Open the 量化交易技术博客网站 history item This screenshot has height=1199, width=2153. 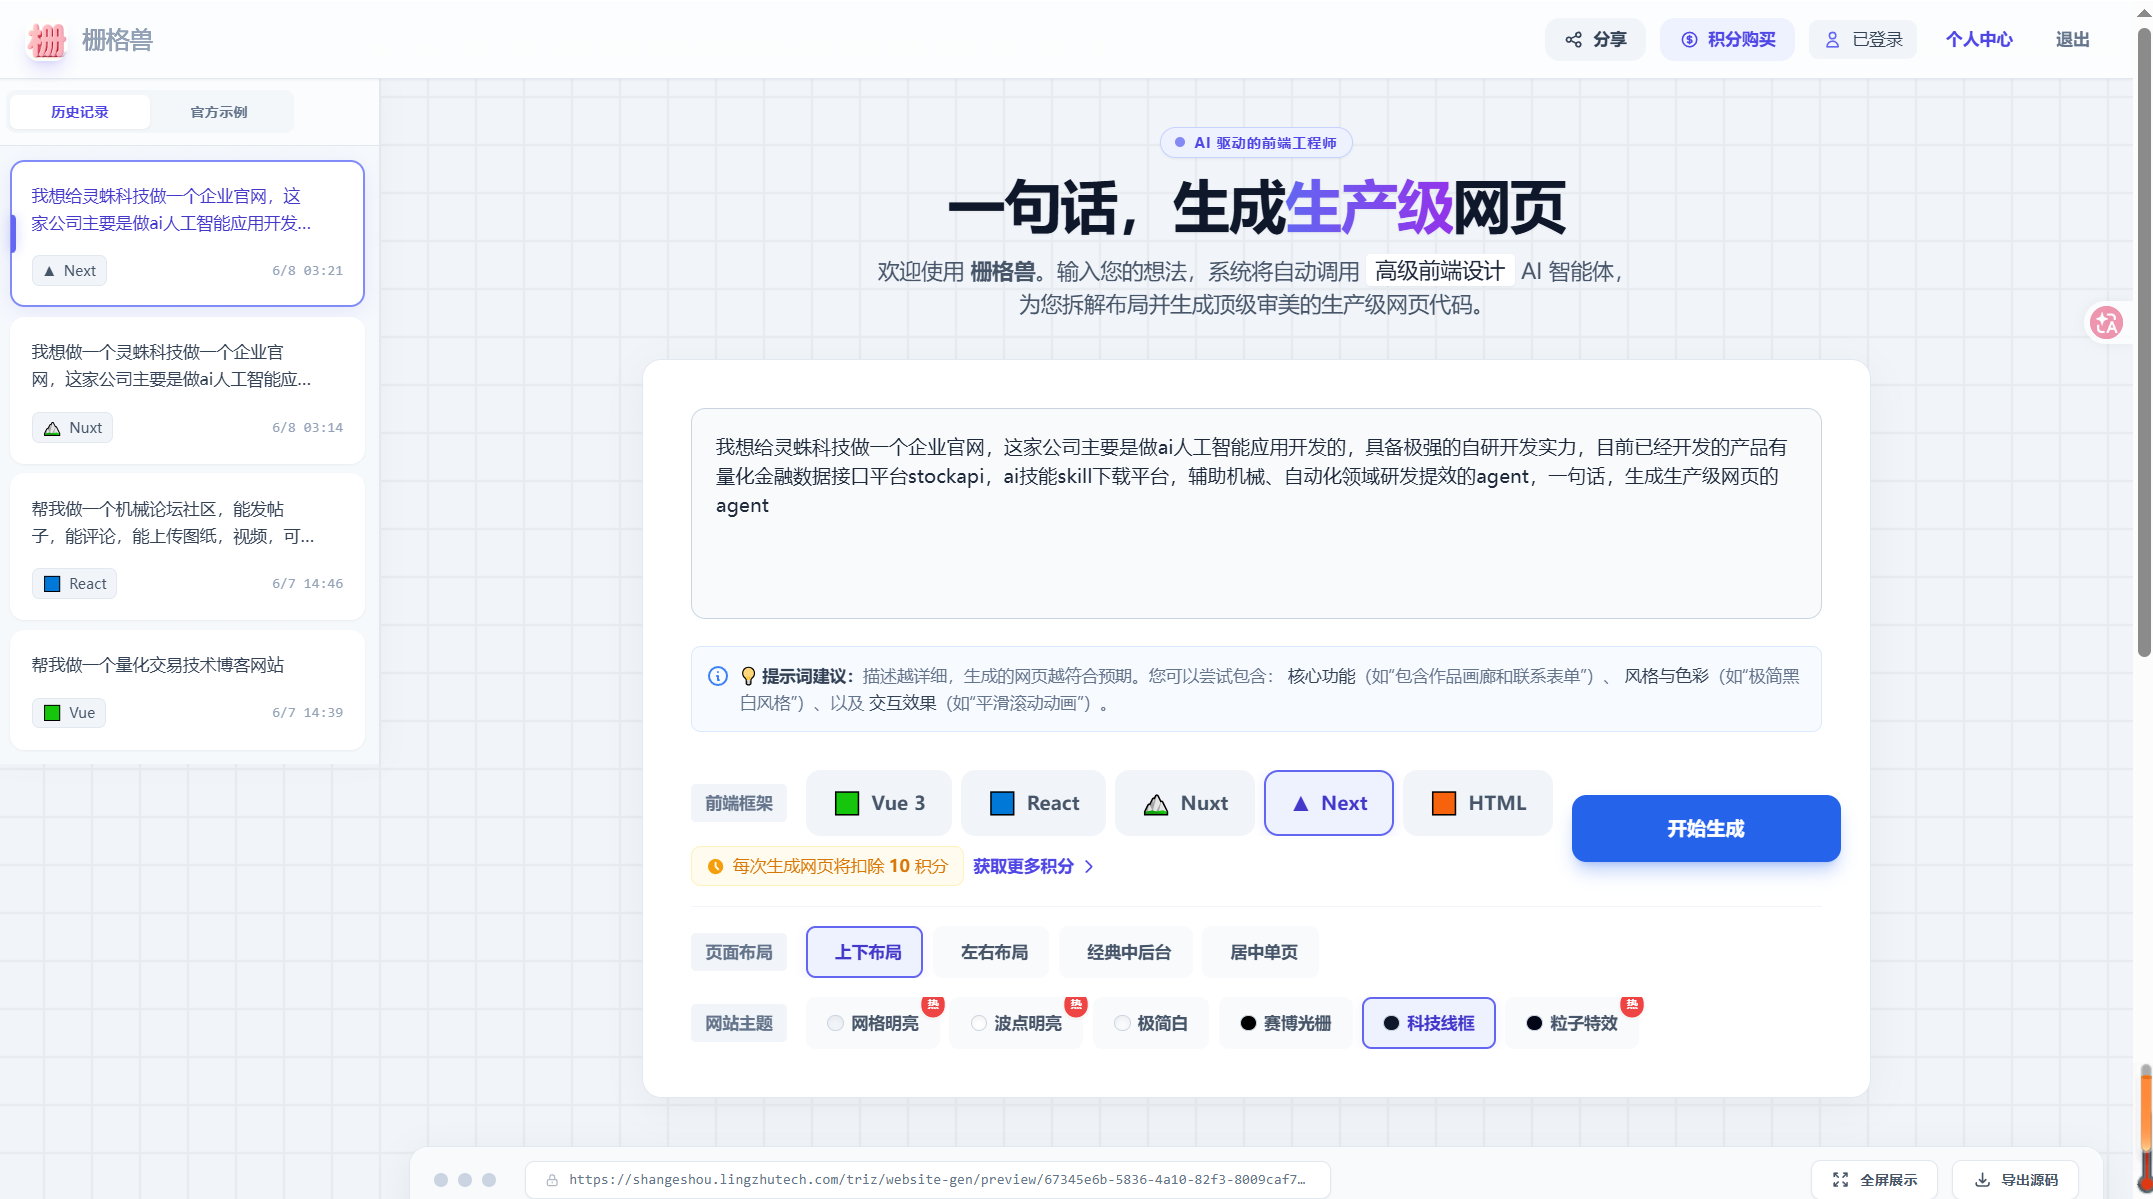[x=187, y=690]
